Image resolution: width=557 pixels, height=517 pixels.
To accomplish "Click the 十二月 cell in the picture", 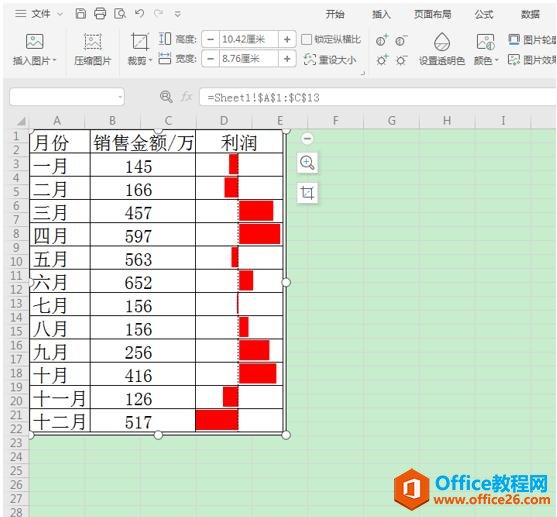I will pos(60,421).
